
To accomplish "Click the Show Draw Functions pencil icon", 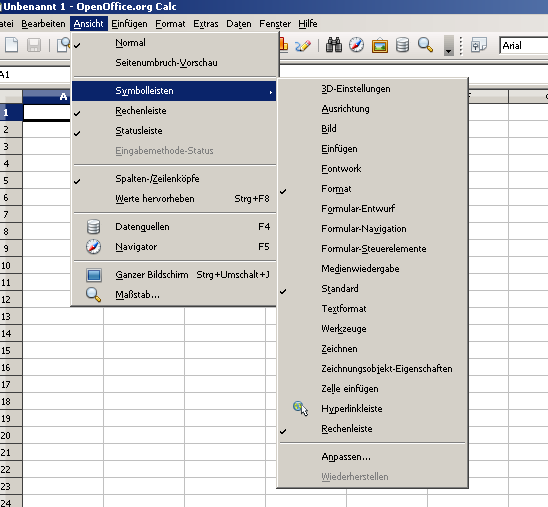I will pos(303,46).
